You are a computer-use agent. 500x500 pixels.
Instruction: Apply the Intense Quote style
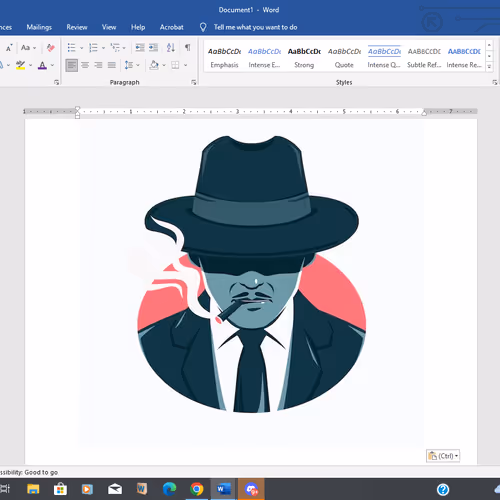(384, 58)
